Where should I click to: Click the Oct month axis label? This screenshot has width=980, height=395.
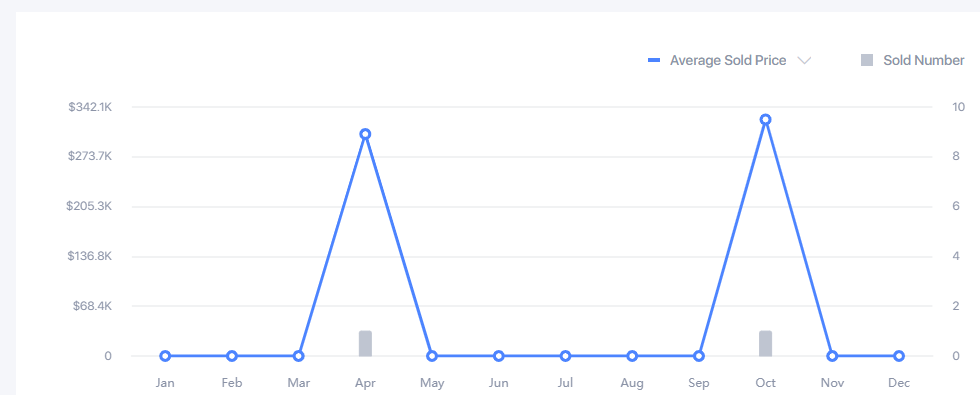click(x=766, y=382)
